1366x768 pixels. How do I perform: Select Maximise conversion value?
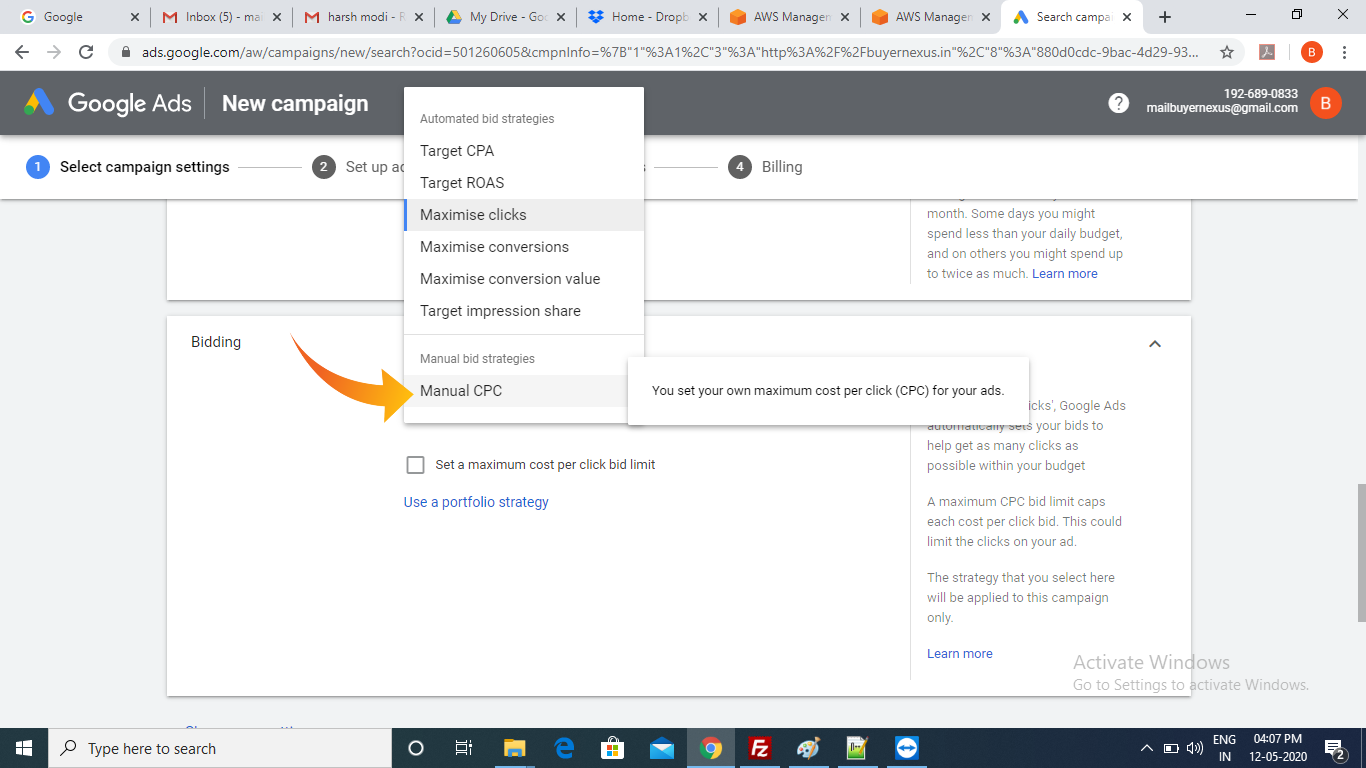524,279
